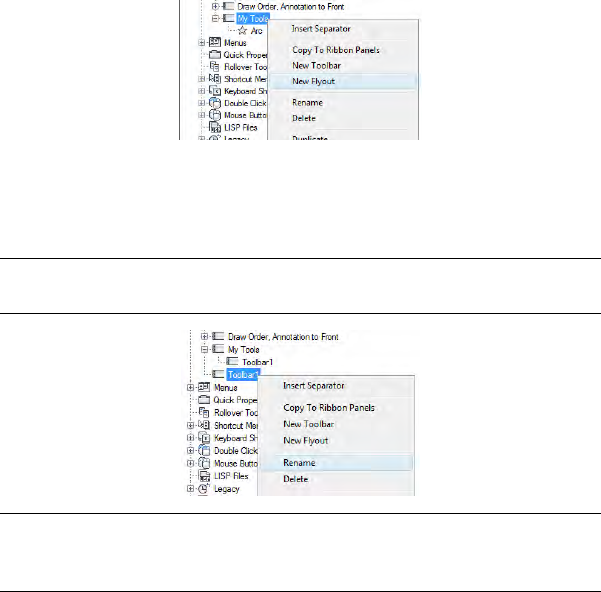Click toolbar icon of unselected My Tools, lower tree
Viewport: 601px width, 592px height.
pyautogui.click(x=218, y=349)
